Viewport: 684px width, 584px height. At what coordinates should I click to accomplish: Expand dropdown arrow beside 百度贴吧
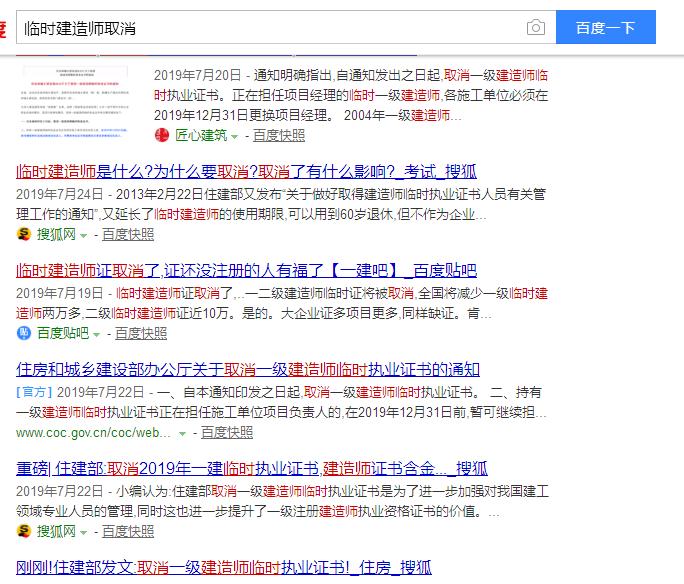97,333
